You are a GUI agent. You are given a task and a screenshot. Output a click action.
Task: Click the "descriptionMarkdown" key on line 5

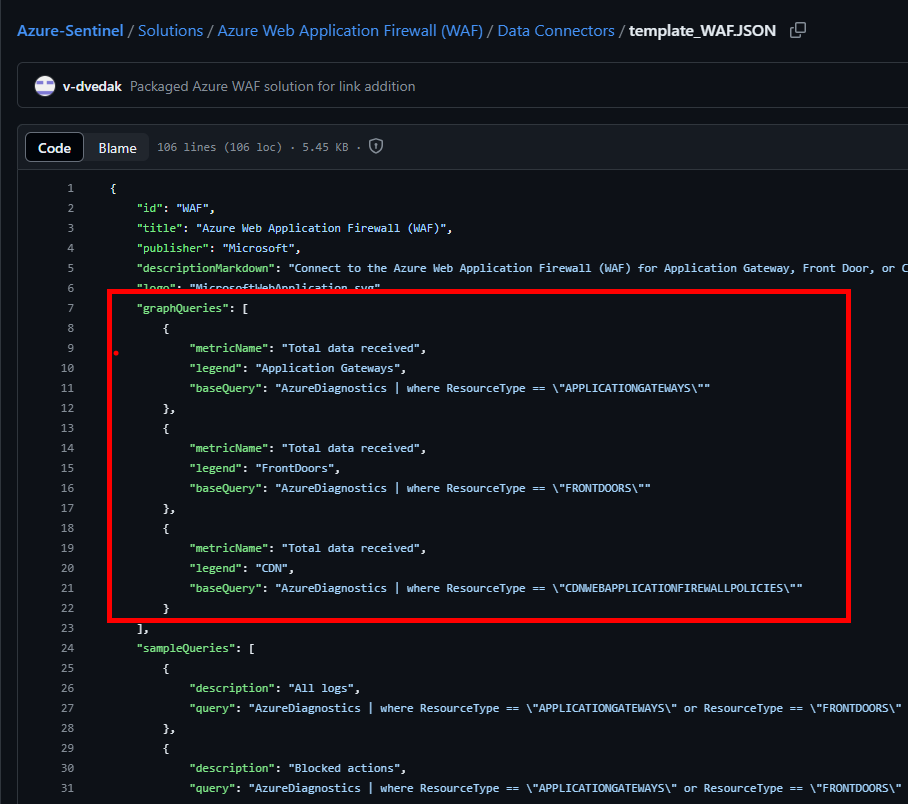(206, 268)
